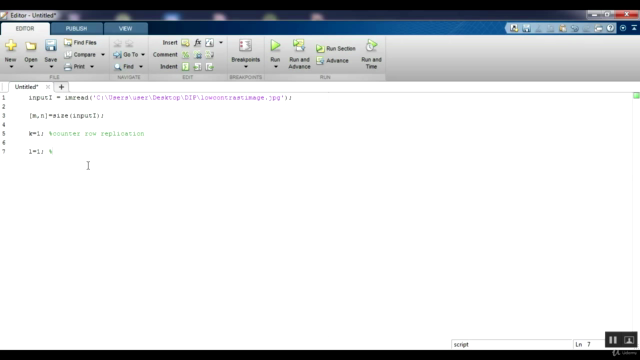
Task: Click the Compare button
Action: tap(80, 54)
